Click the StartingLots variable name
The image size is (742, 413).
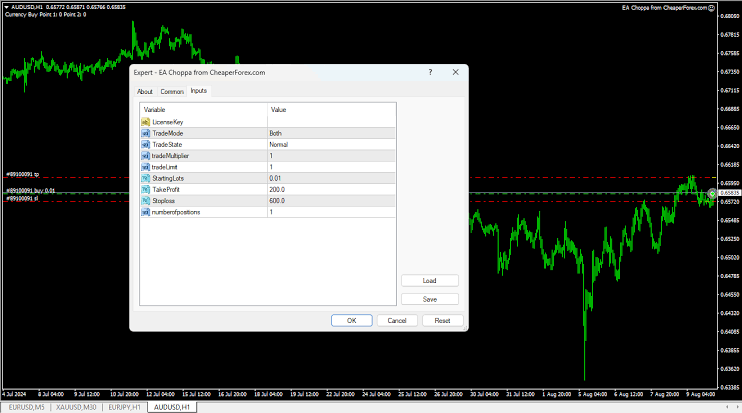[168, 178]
